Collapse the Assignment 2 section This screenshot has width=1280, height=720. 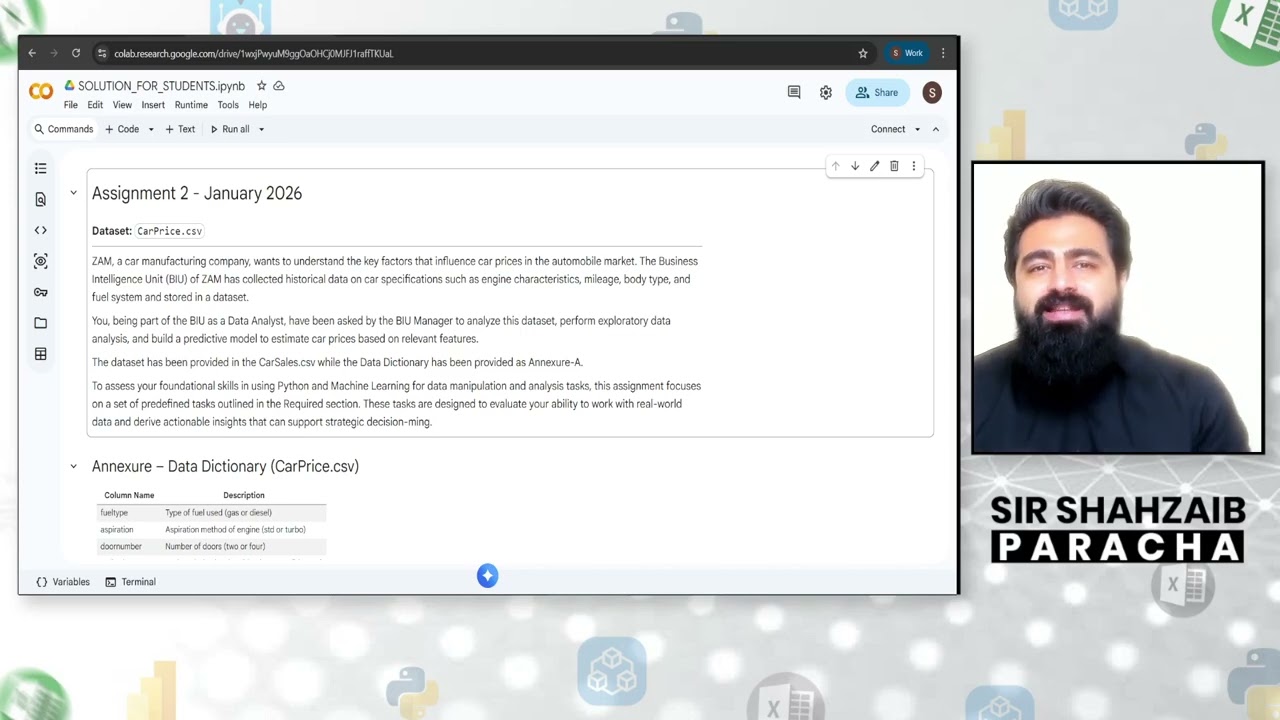pyautogui.click(x=73, y=193)
